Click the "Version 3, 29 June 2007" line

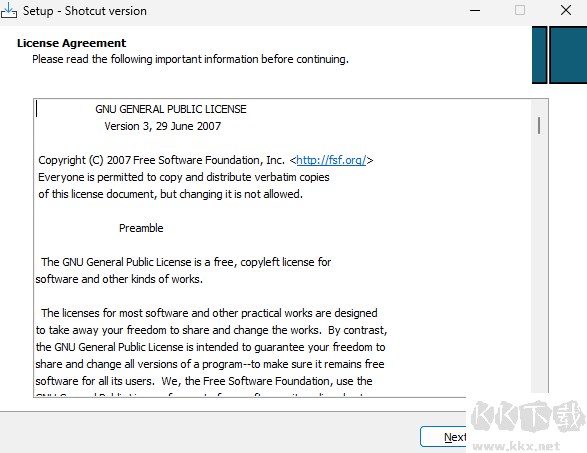[x=162, y=126]
